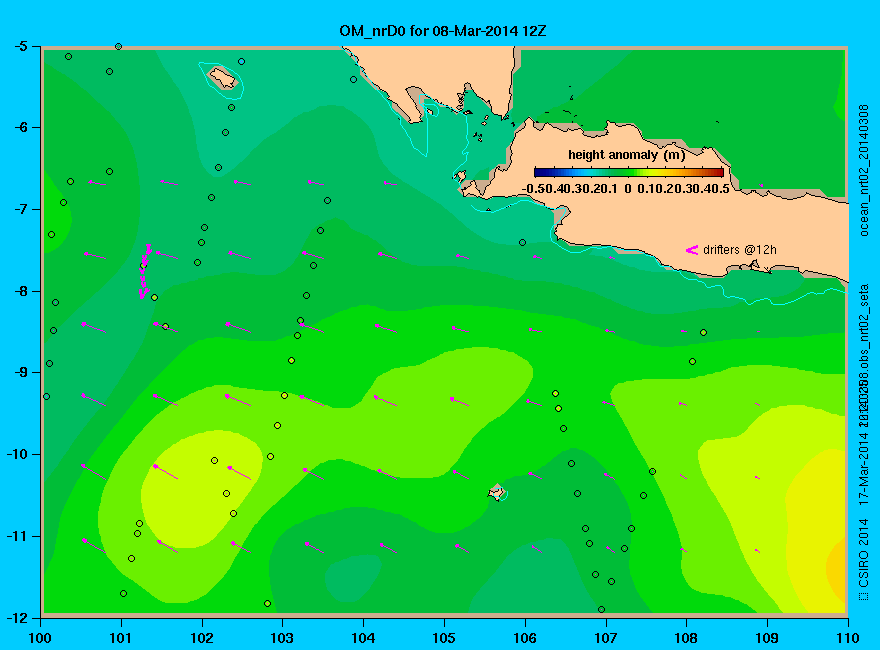Click the "109" longitude tick label

pos(767,638)
